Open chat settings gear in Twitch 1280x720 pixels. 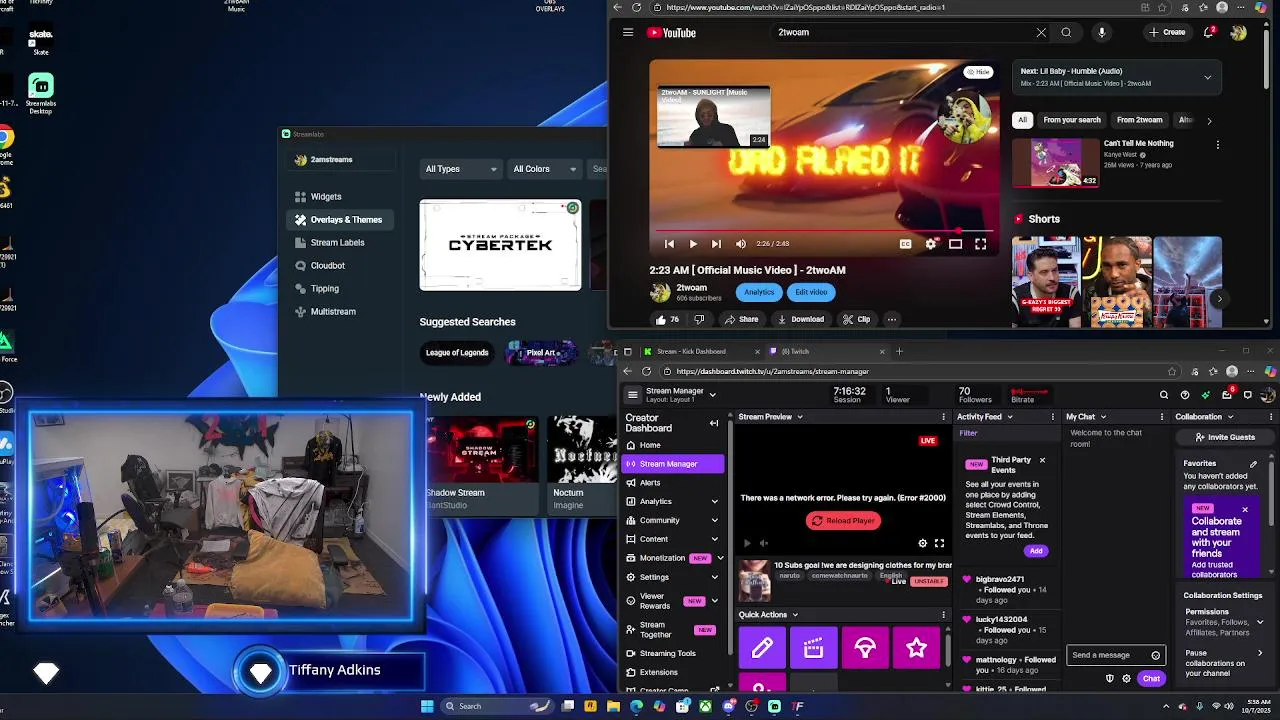pyautogui.click(x=1126, y=679)
